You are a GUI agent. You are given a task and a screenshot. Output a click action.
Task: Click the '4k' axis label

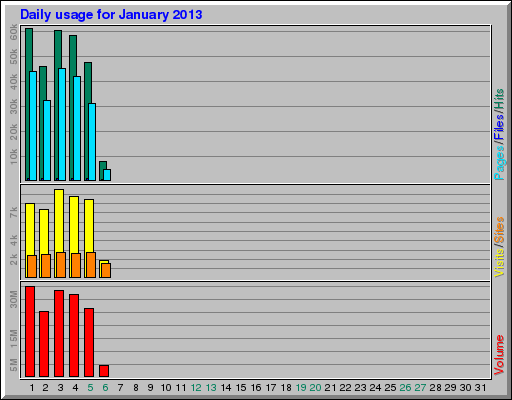[13, 240]
